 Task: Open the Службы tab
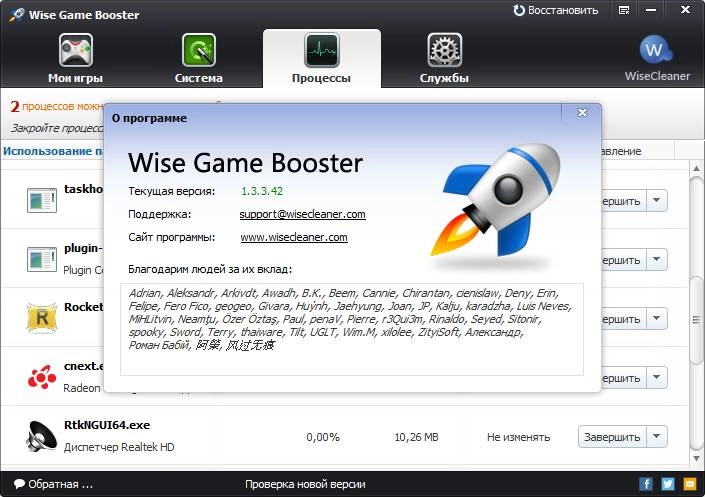[444, 58]
